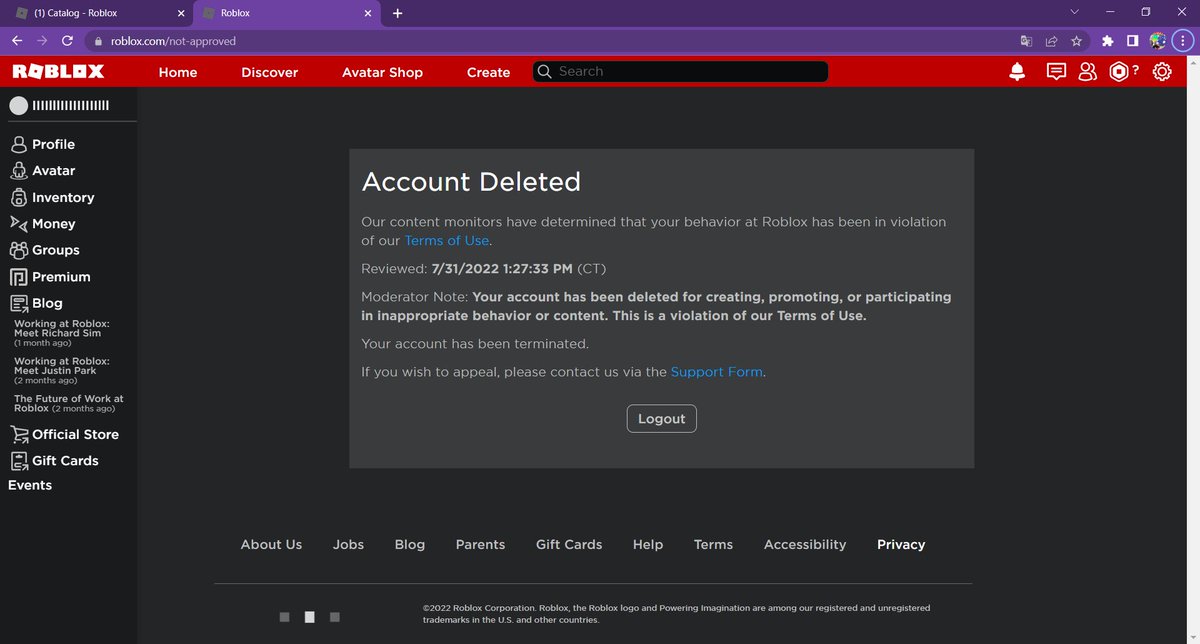Close the Roblox tab
This screenshot has height=644, width=1200.
(x=367, y=13)
